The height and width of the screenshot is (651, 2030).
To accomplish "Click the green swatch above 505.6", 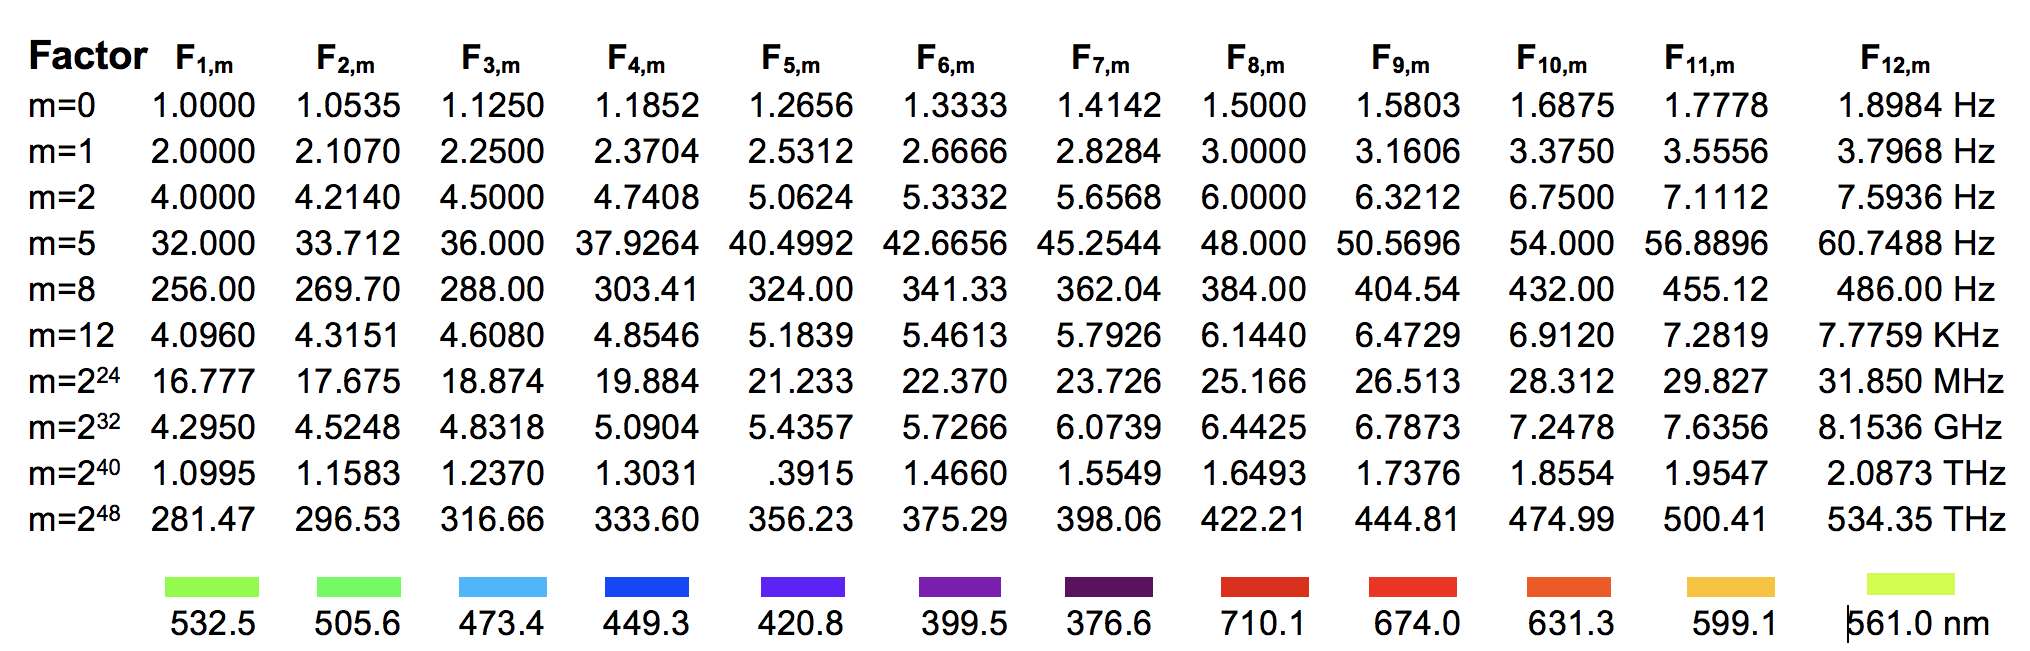I will point(359,587).
